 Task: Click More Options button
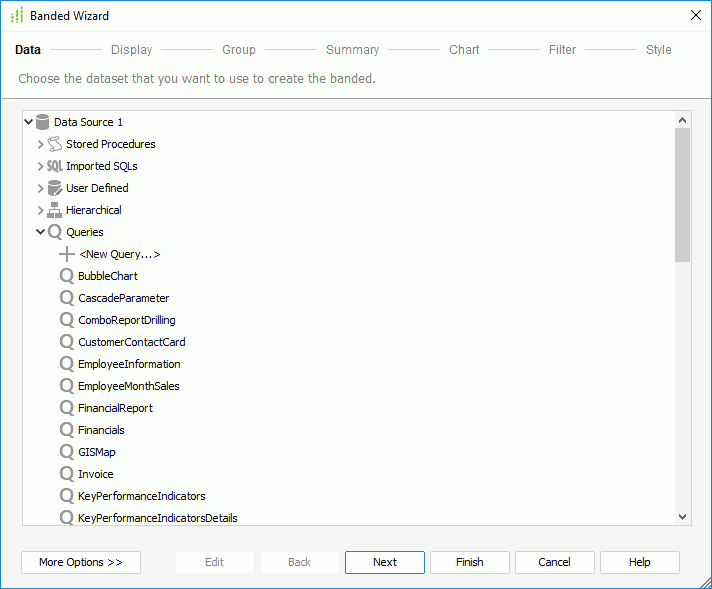point(81,562)
